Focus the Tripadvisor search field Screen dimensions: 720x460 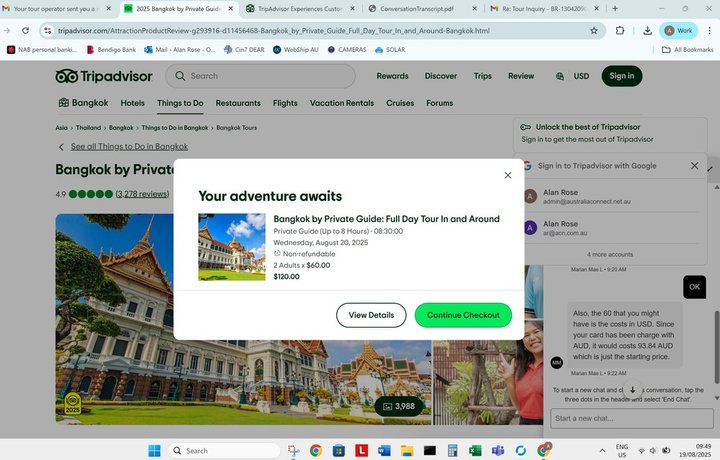point(260,76)
